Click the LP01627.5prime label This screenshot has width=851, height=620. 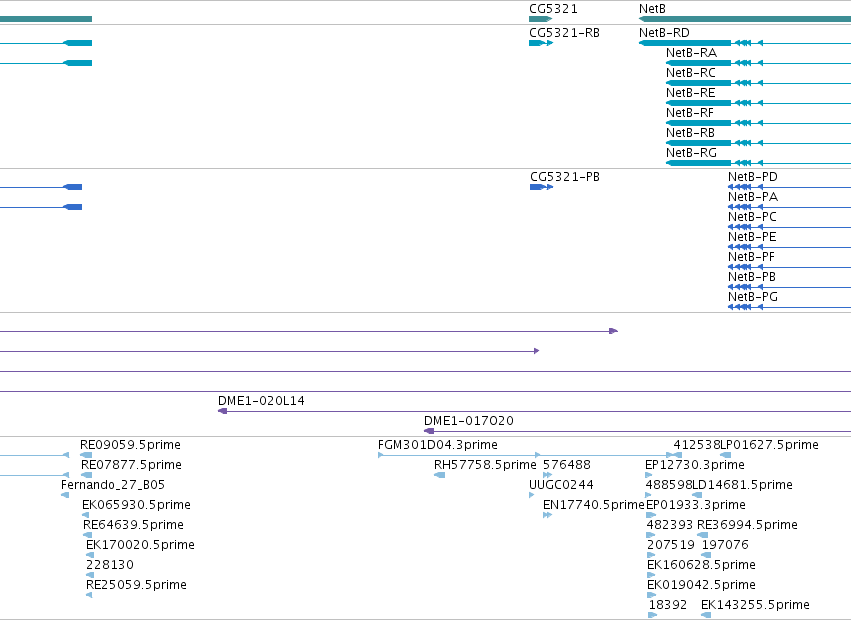(770, 445)
